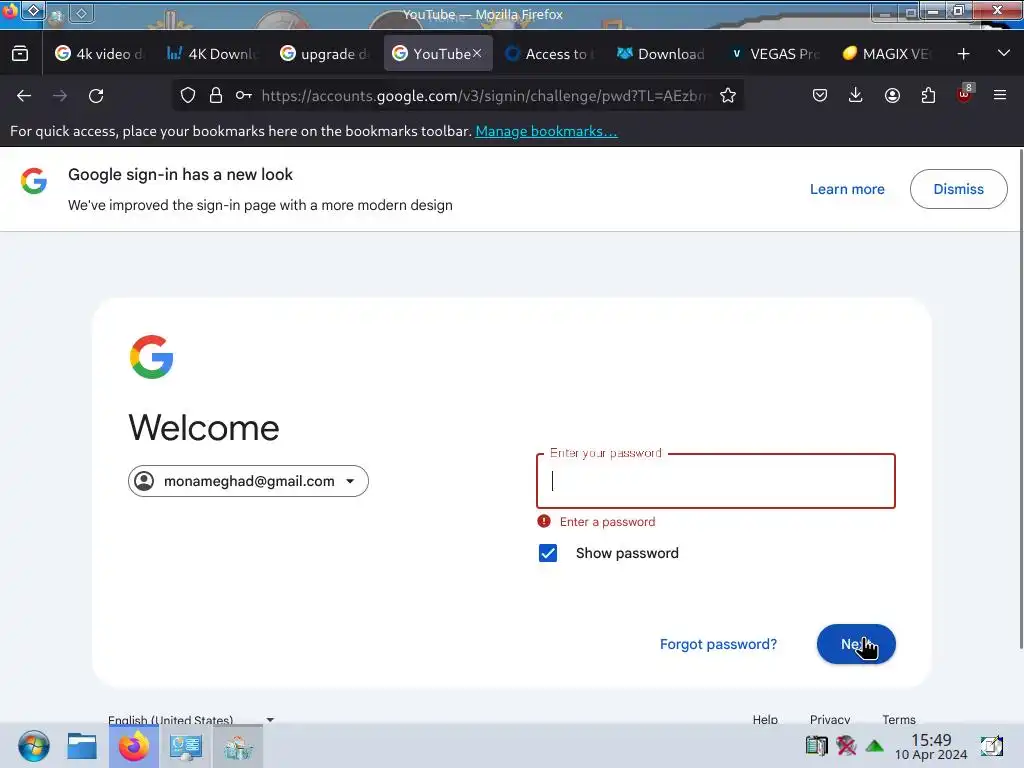Click Learn more about new sign-in

coord(847,189)
